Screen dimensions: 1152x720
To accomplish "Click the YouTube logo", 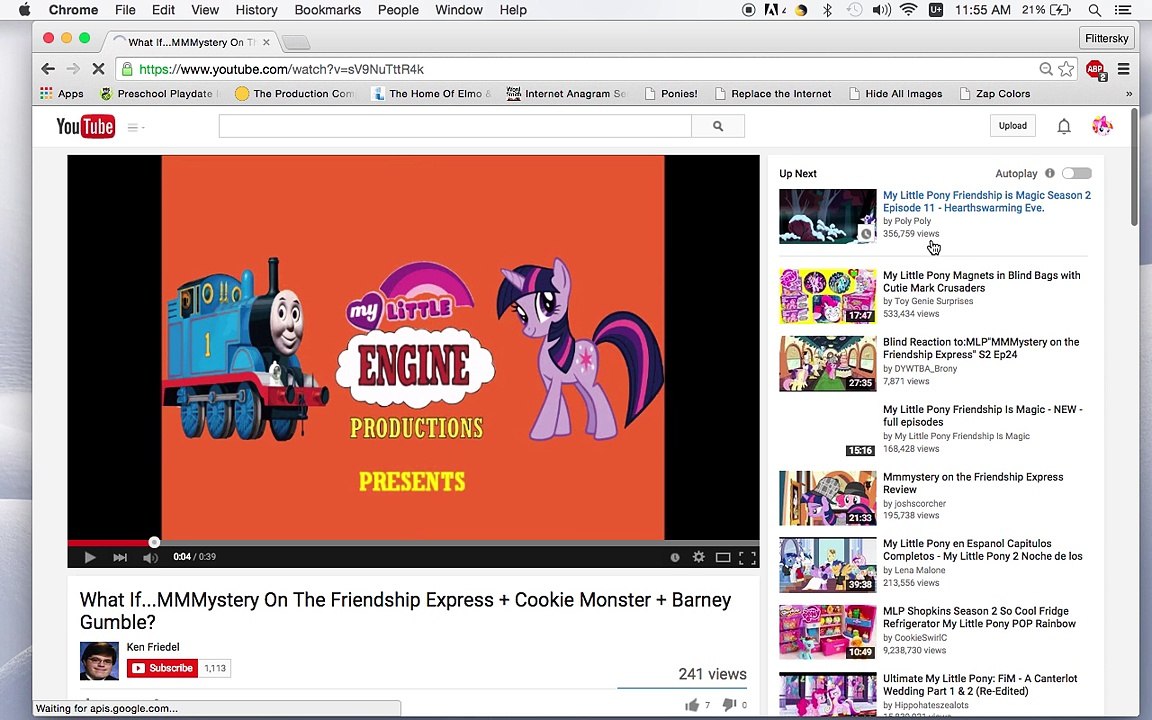I will click(85, 126).
